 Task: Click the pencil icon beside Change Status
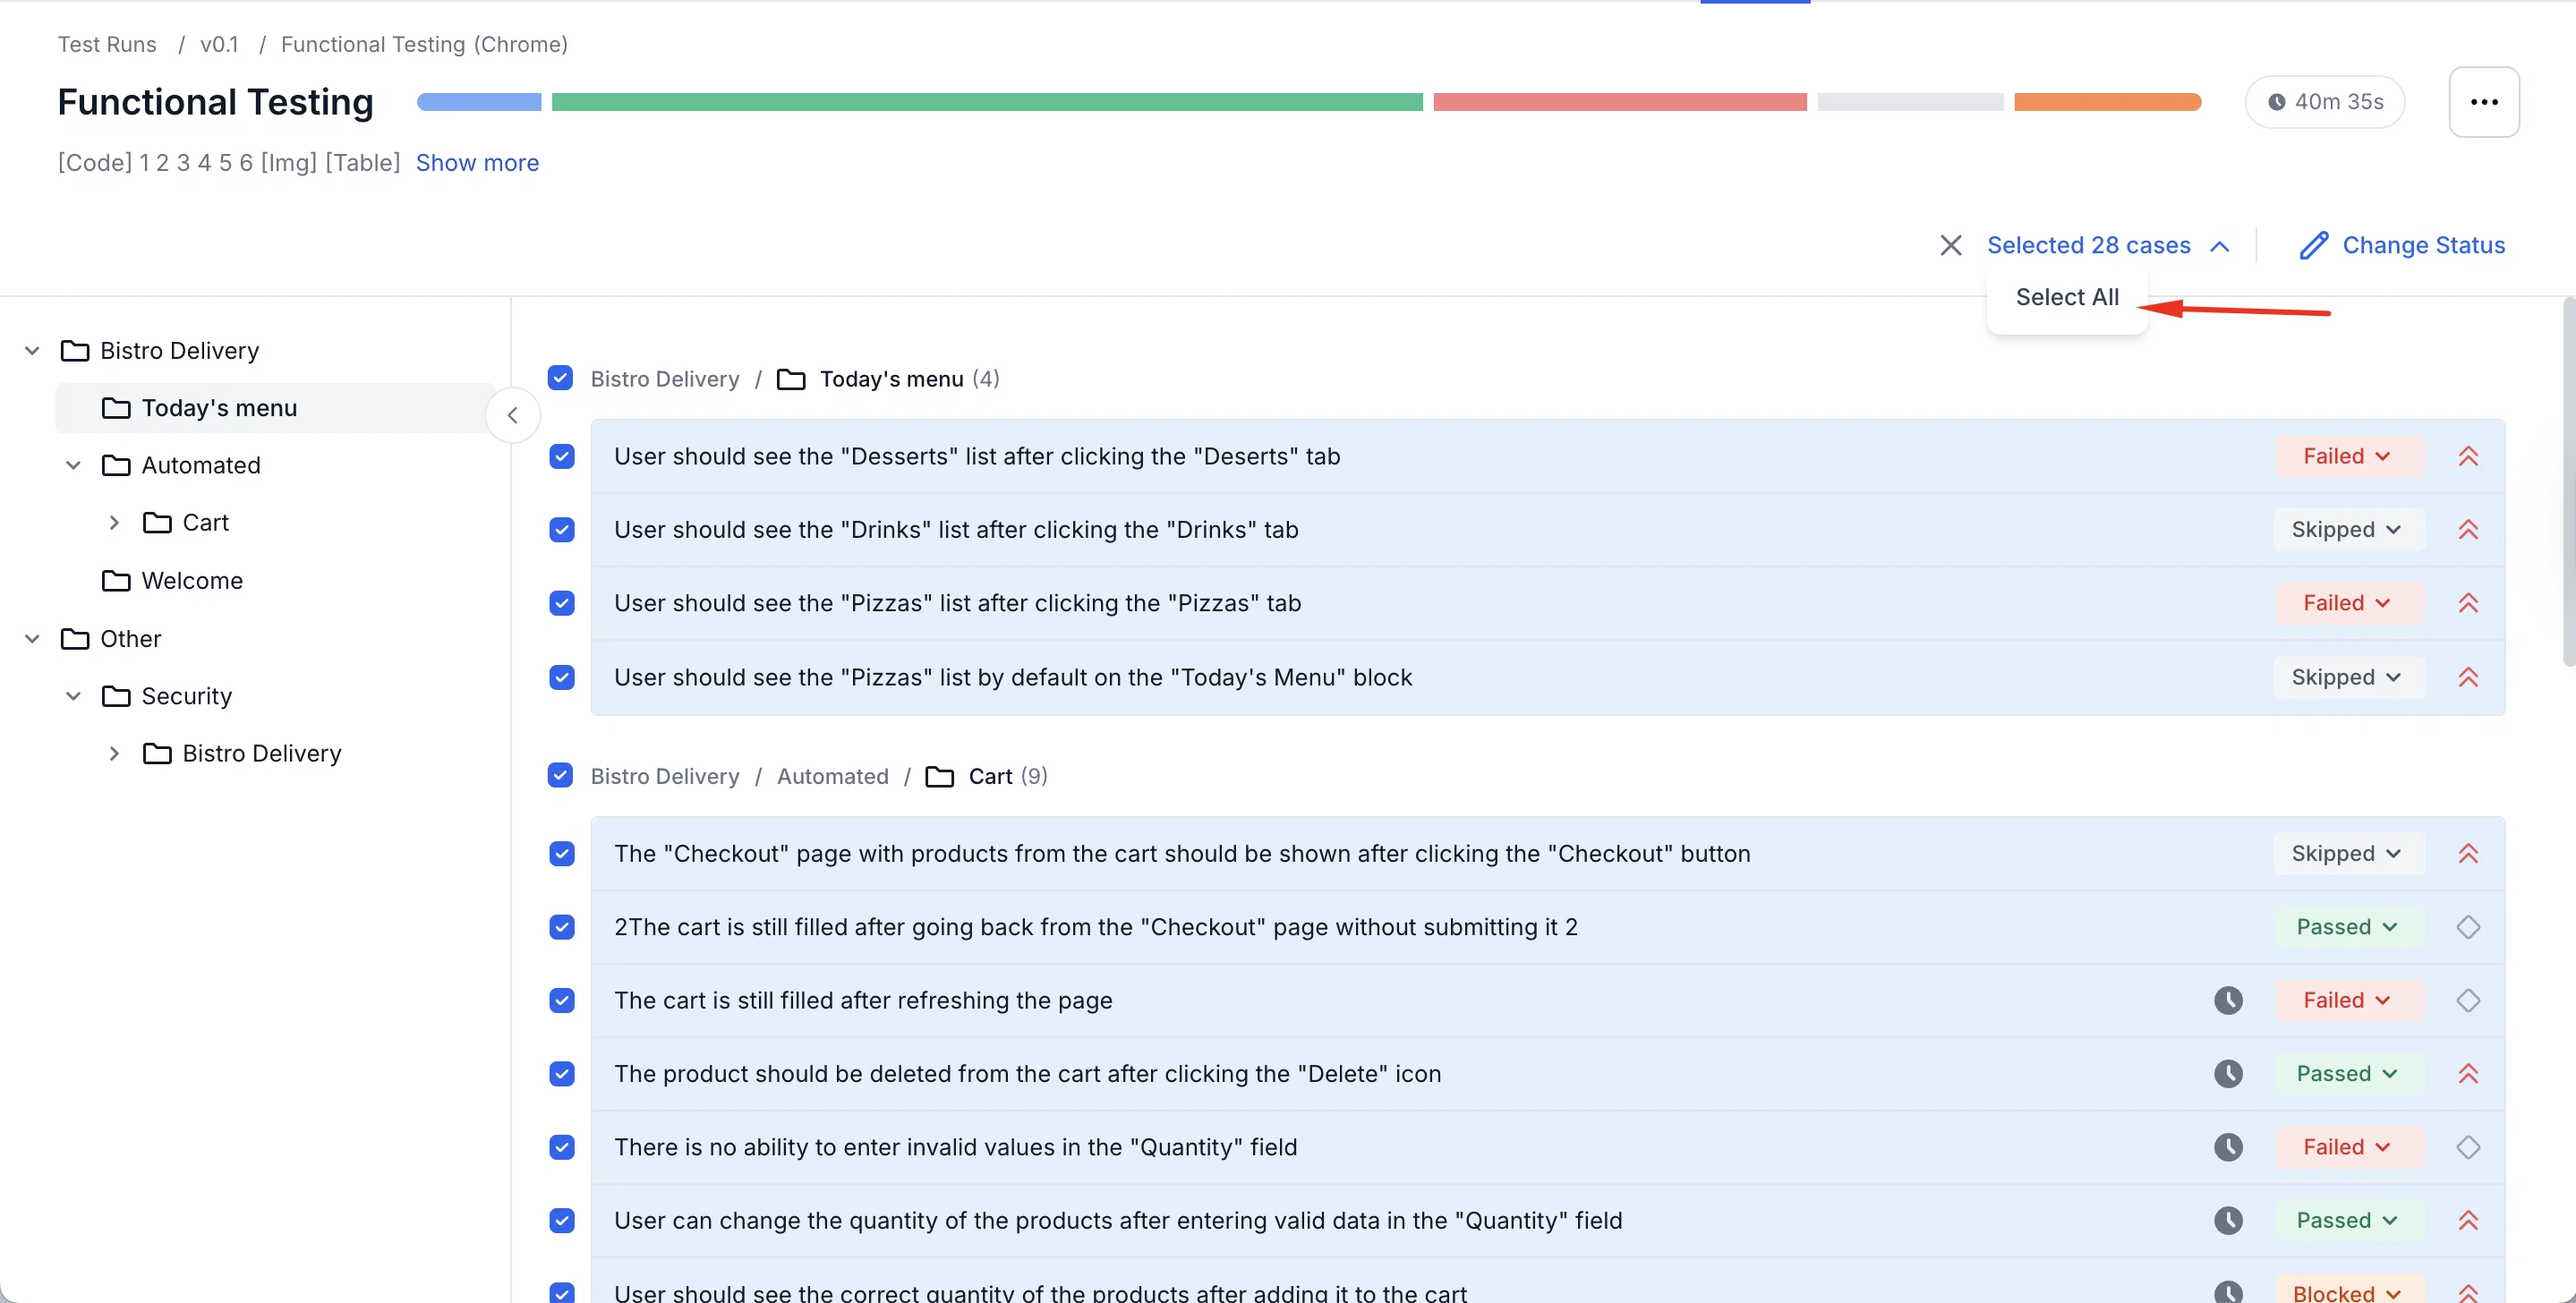click(x=2313, y=245)
